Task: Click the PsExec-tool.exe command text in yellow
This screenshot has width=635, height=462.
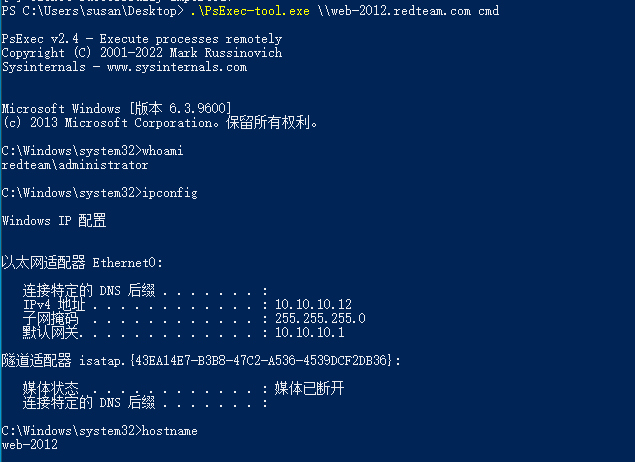Action: click(250, 11)
